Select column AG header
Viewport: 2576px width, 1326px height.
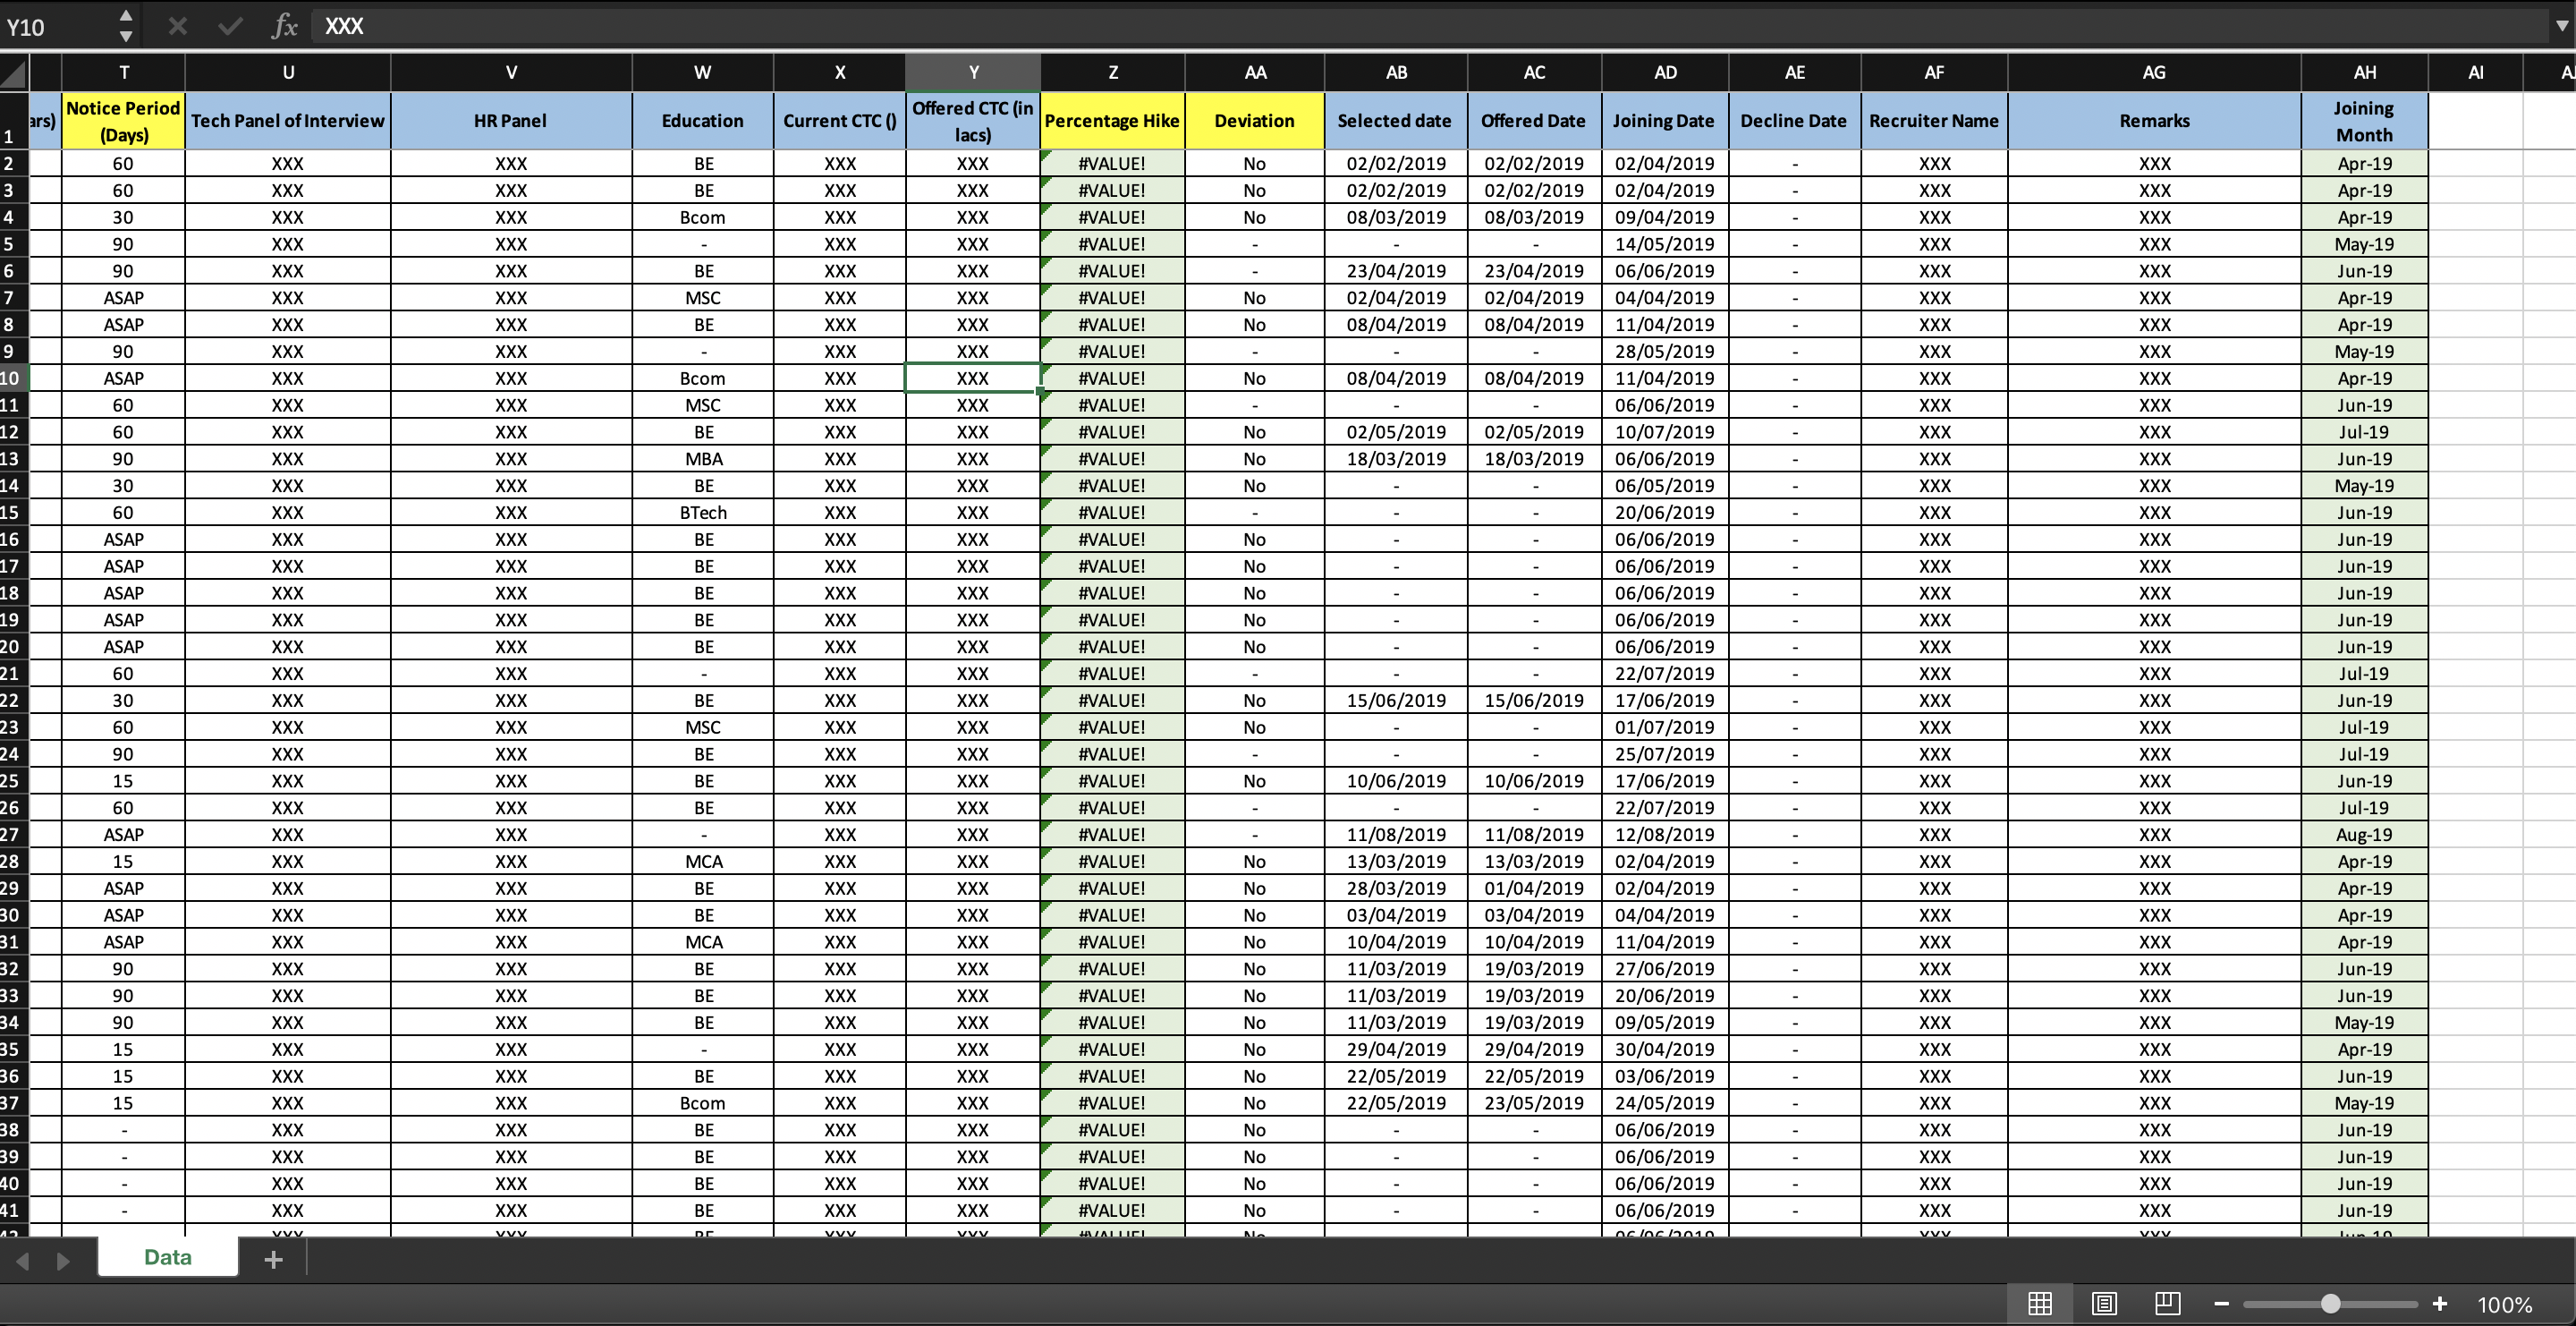click(2154, 72)
